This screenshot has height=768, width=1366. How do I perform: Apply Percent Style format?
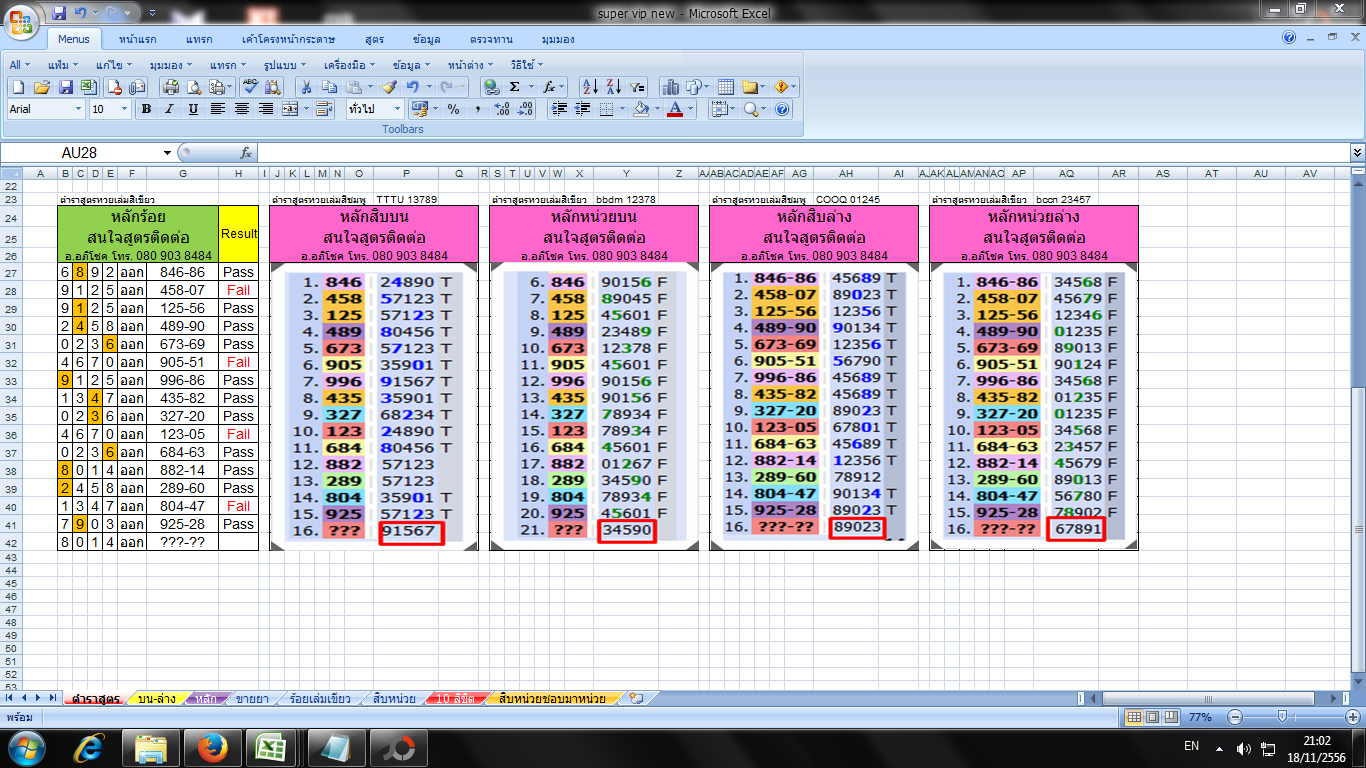[453, 109]
